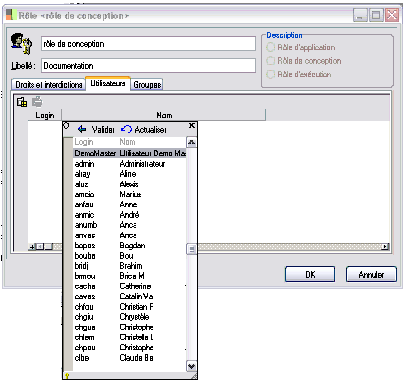Switch to the Utilisateurs tab
406x381 pixels.
[108, 83]
